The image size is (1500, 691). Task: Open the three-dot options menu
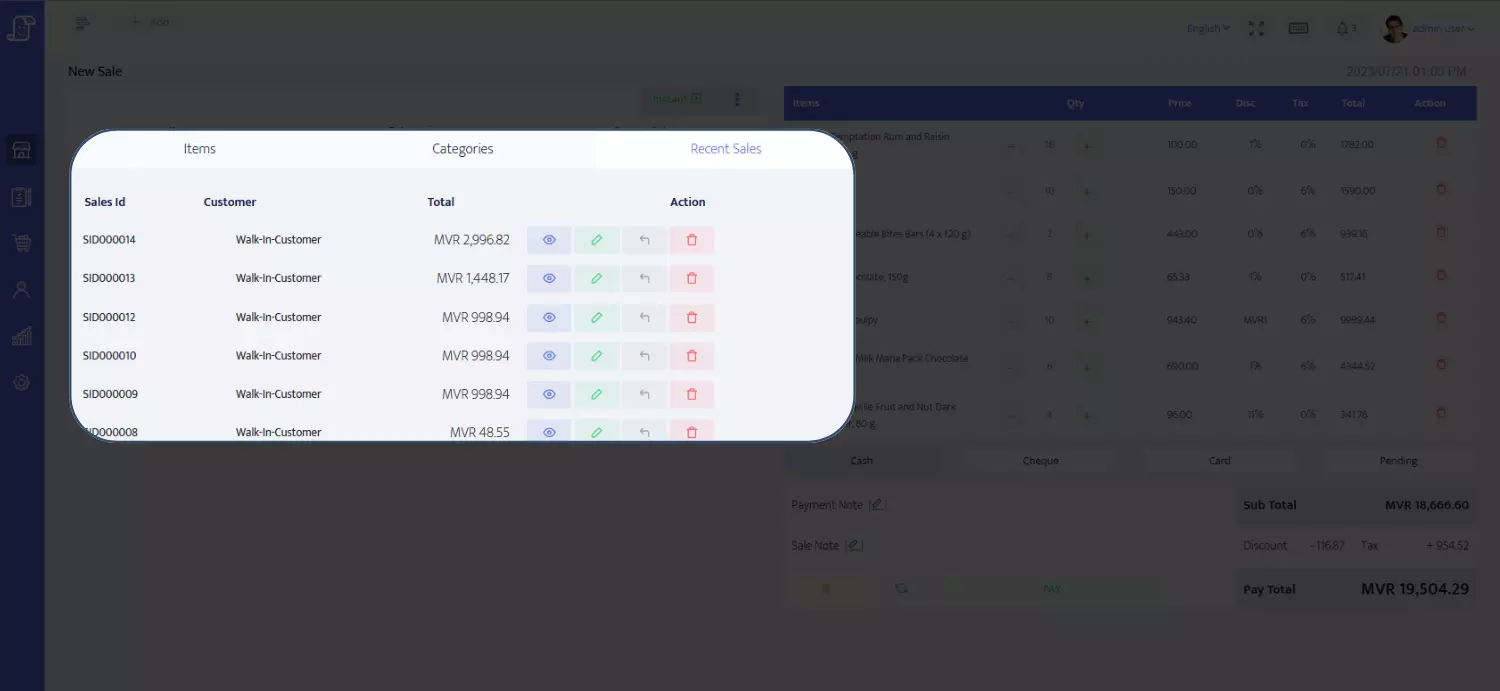(x=738, y=99)
